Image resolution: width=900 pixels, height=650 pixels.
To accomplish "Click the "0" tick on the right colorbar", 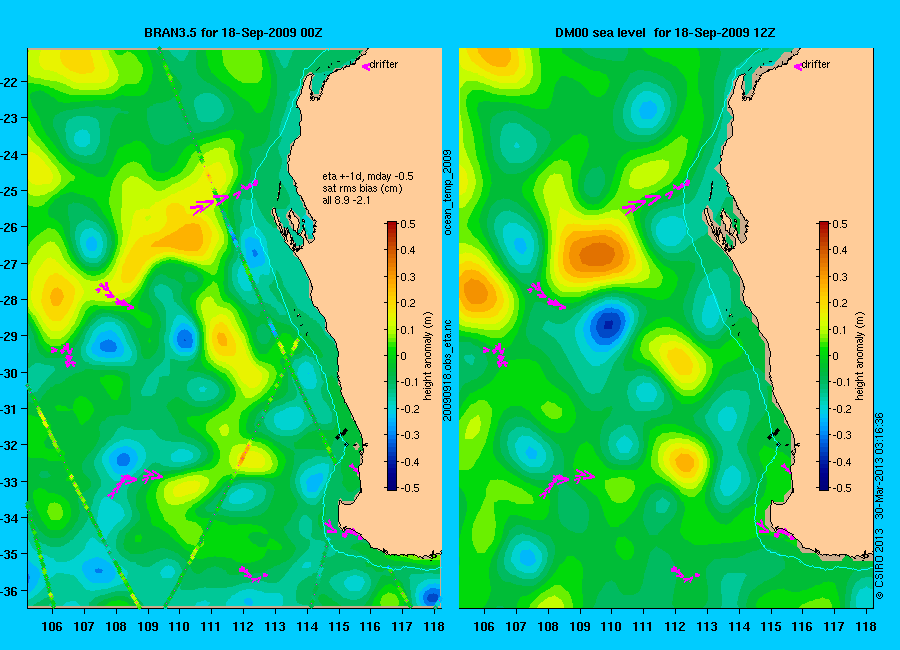I will click(835, 356).
